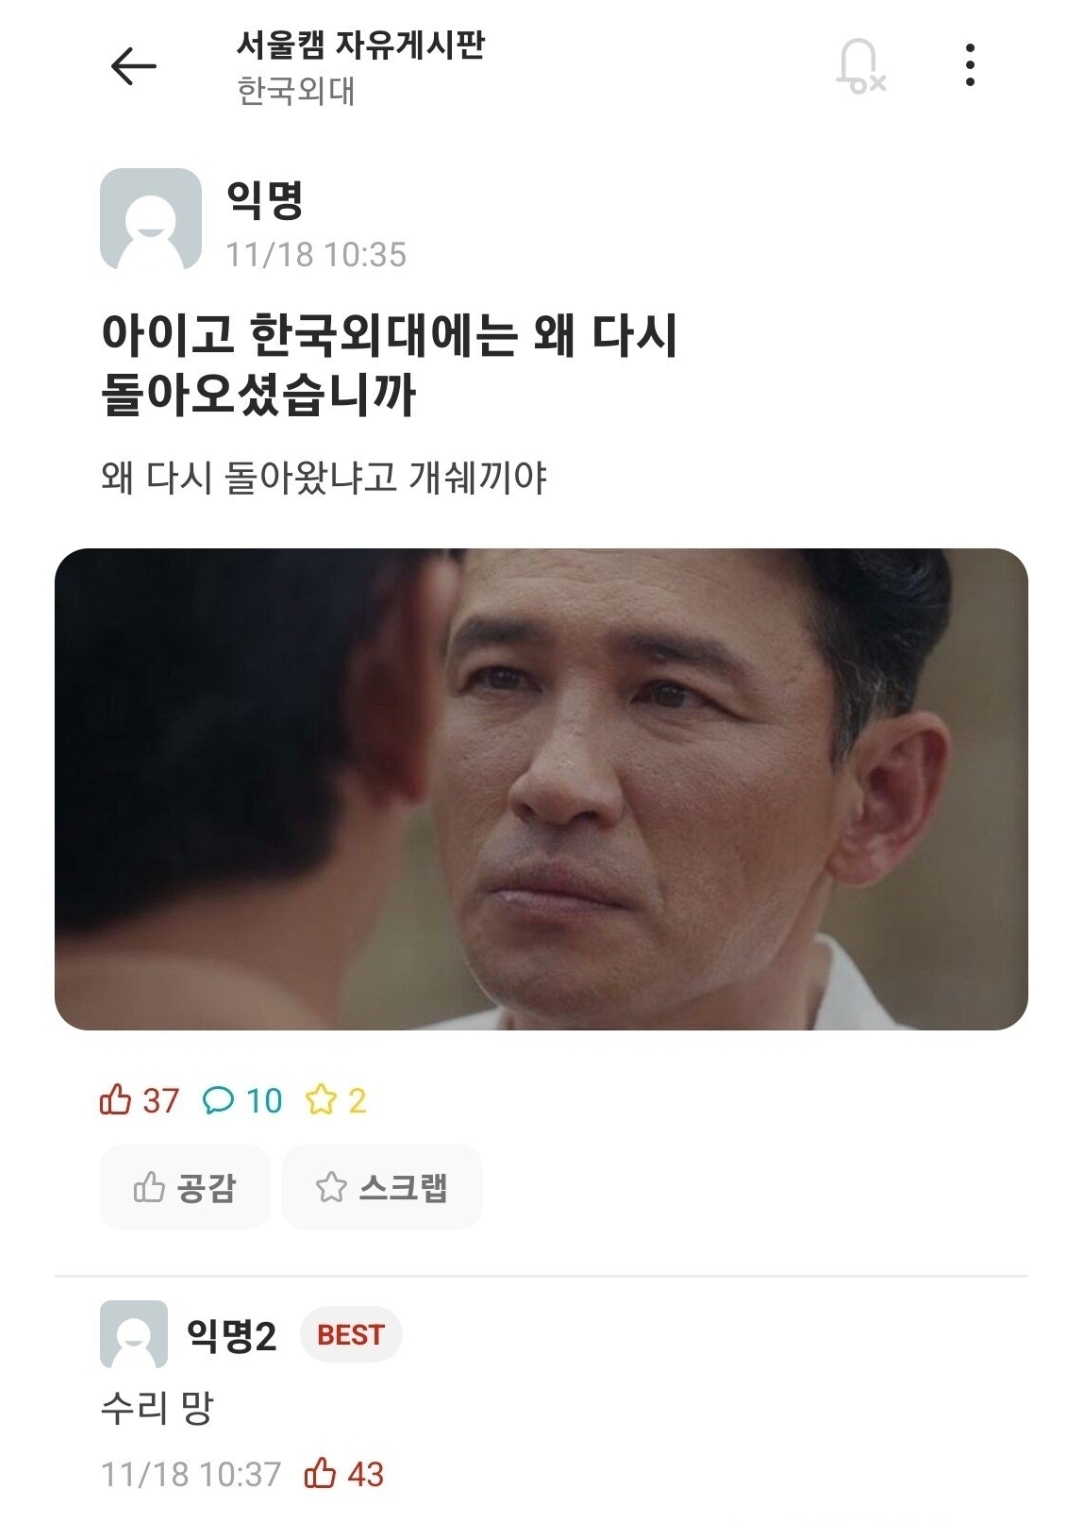Screen dimensions: 1080x1522
Task: Click the 한국외대 subtitle in header
Action: (x=296, y=91)
